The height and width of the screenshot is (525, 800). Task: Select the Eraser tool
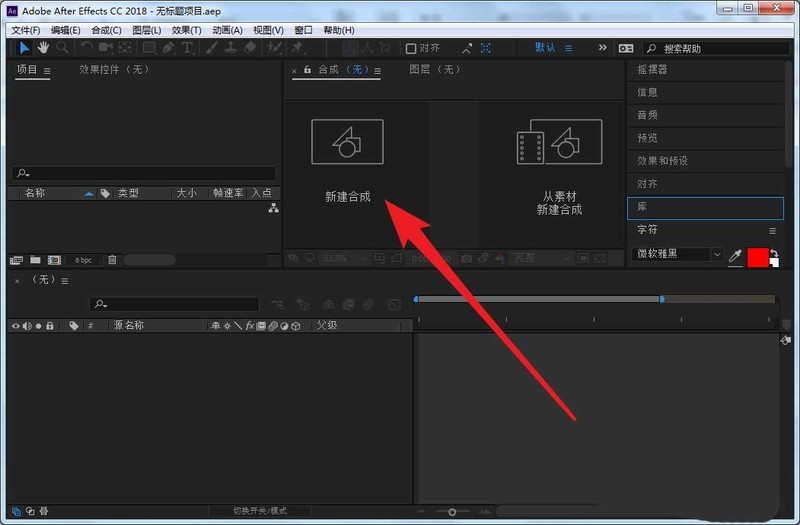(x=250, y=48)
